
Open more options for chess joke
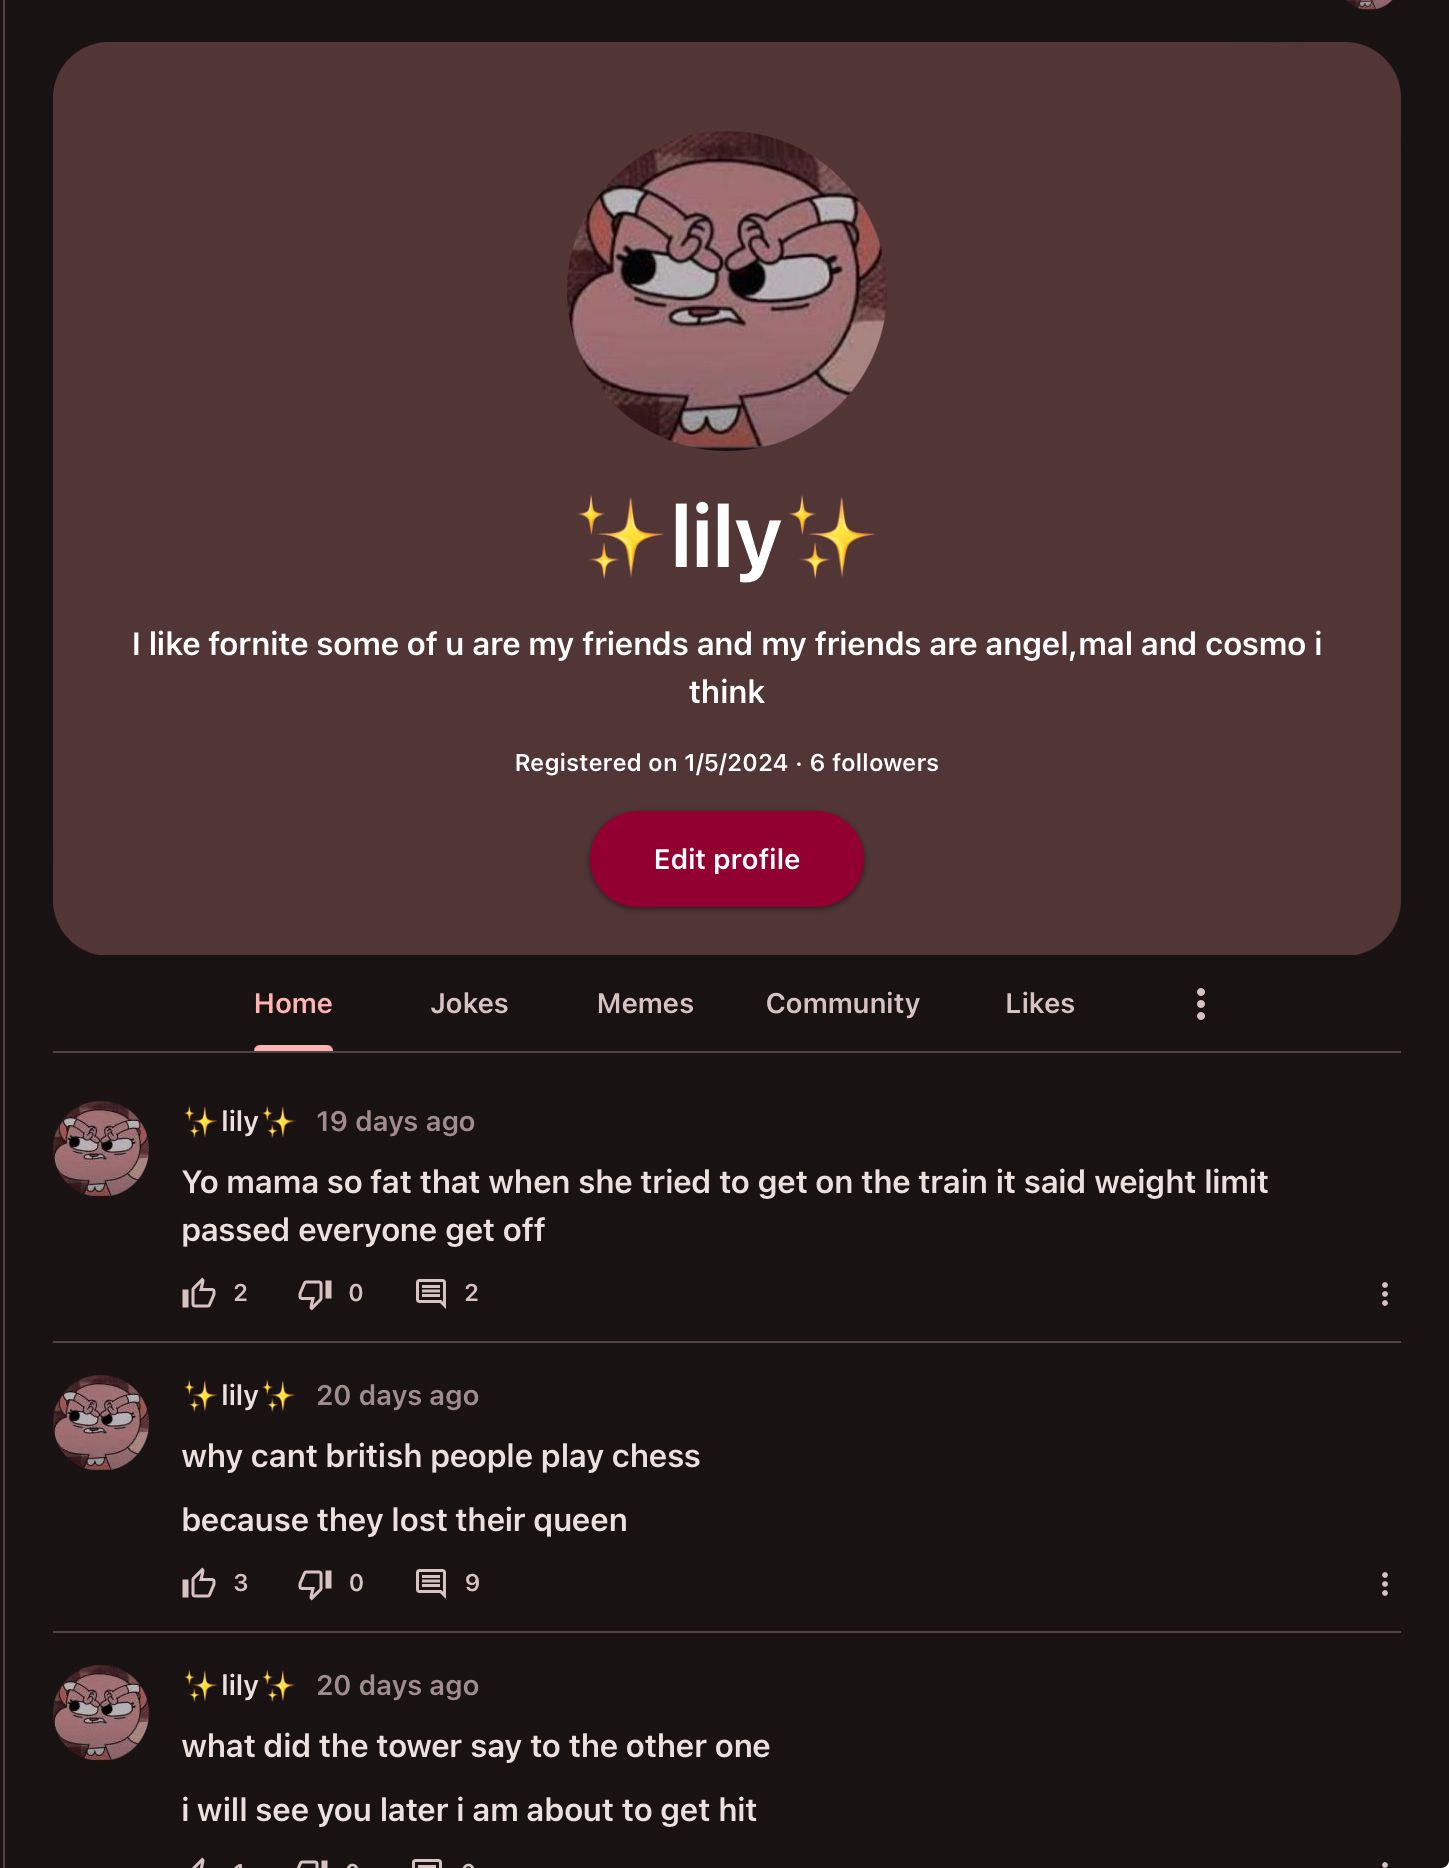pyautogui.click(x=1384, y=1584)
